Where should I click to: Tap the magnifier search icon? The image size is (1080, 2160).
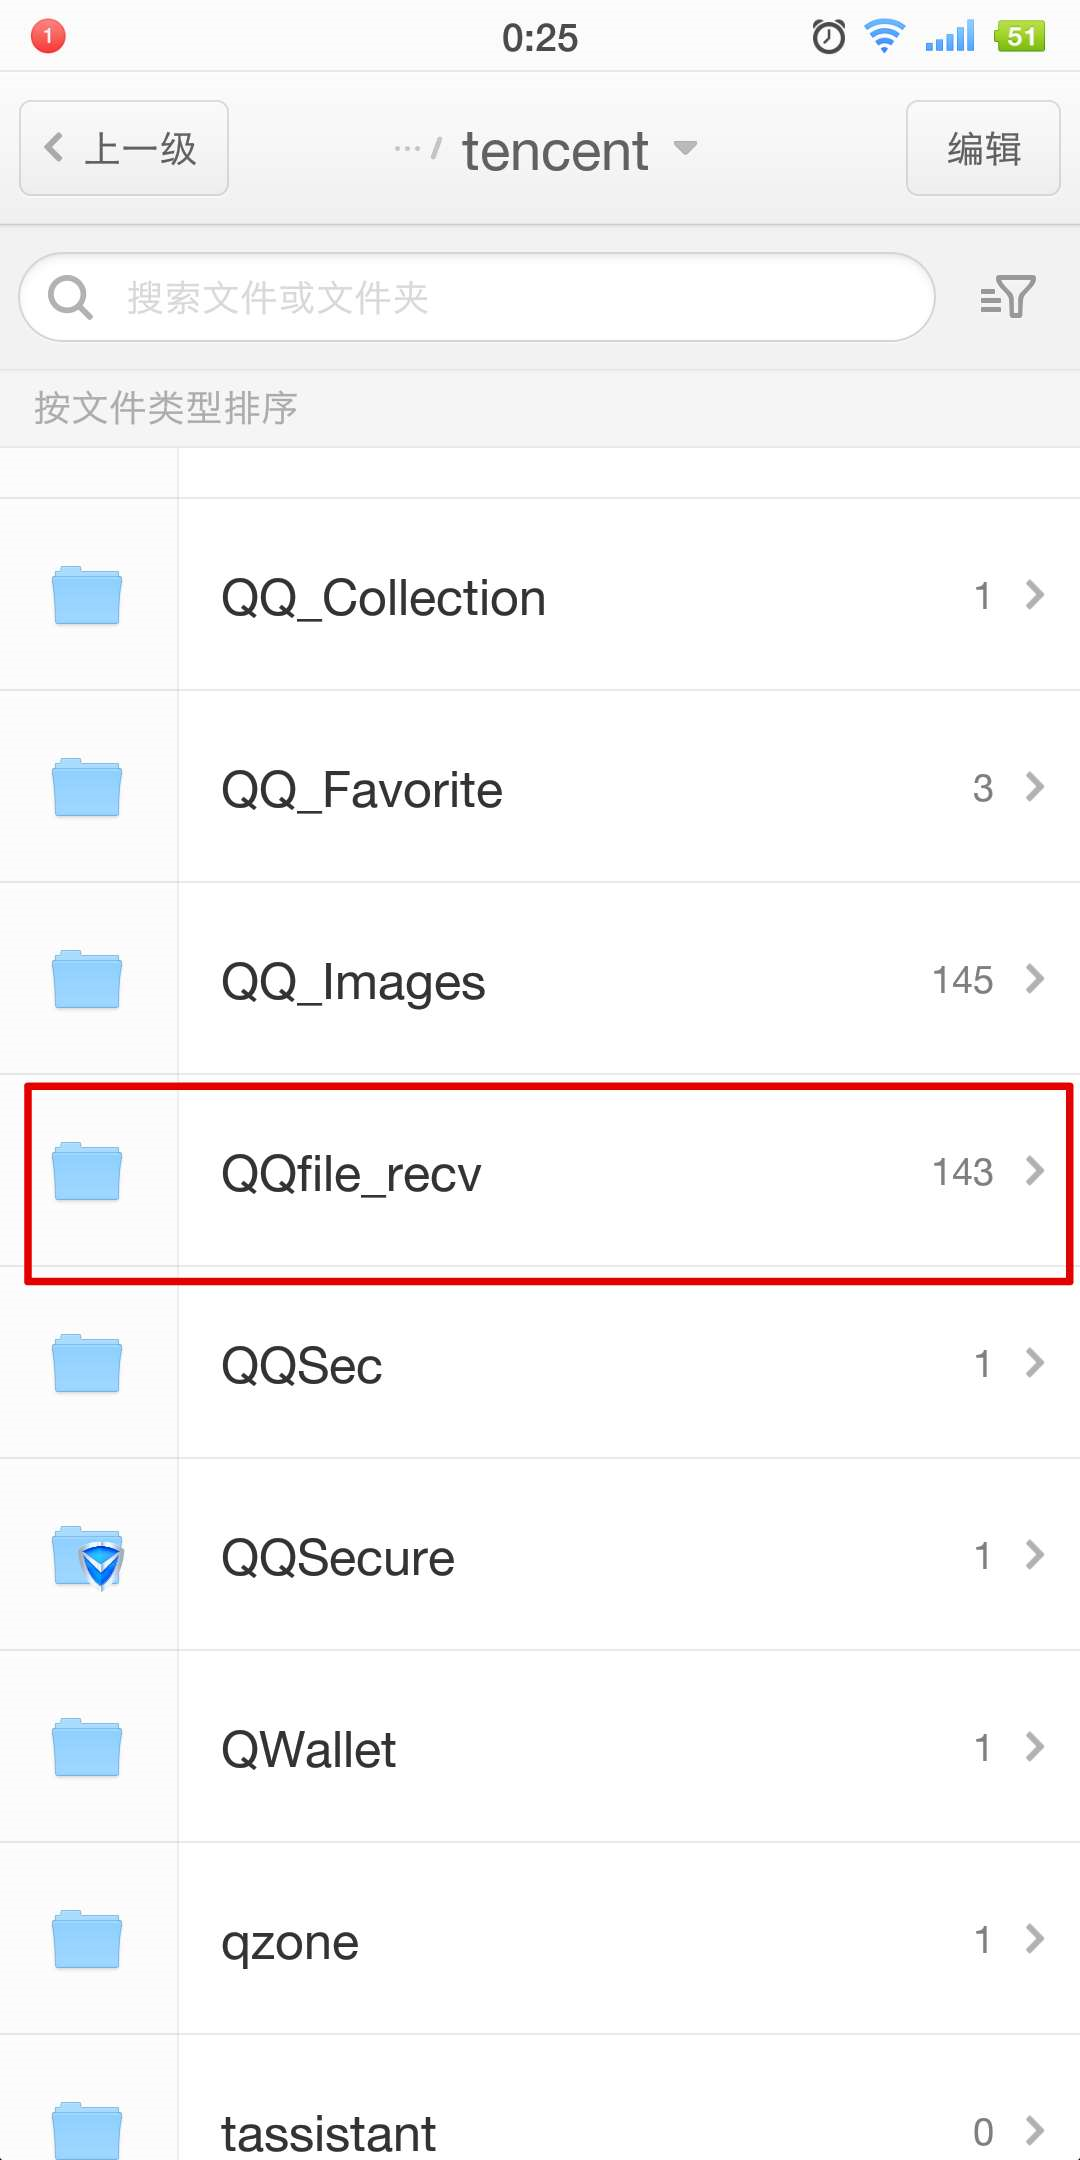coord(70,297)
